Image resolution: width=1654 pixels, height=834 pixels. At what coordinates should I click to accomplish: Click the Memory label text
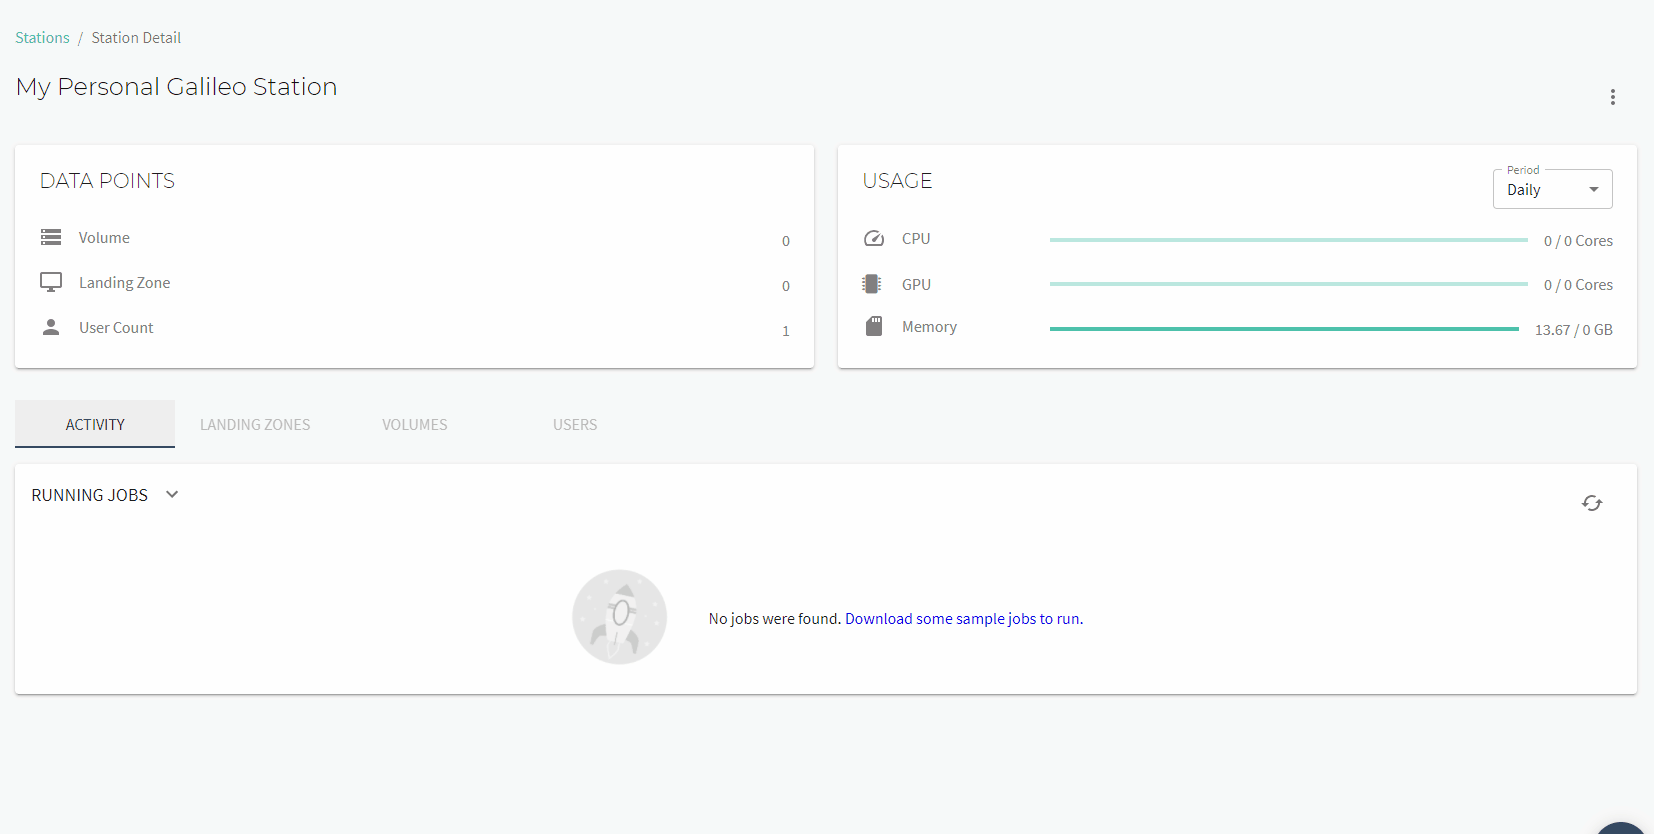(x=929, y=327)
